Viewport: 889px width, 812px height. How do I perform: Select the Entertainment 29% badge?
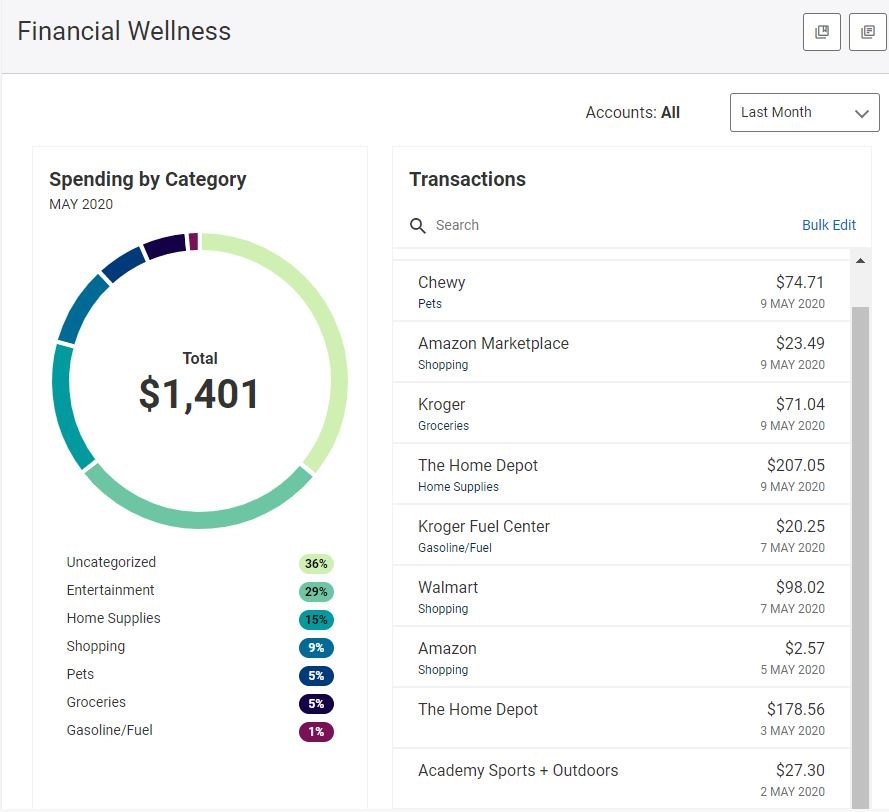coord(316,591)
